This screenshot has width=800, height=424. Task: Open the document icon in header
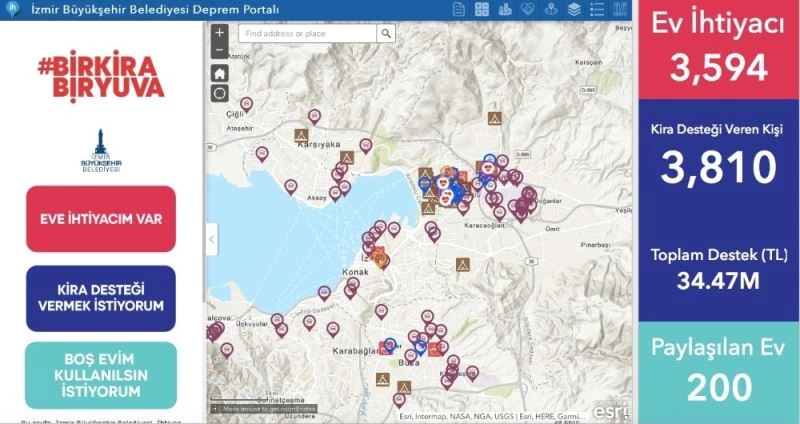tap(458, 10)
